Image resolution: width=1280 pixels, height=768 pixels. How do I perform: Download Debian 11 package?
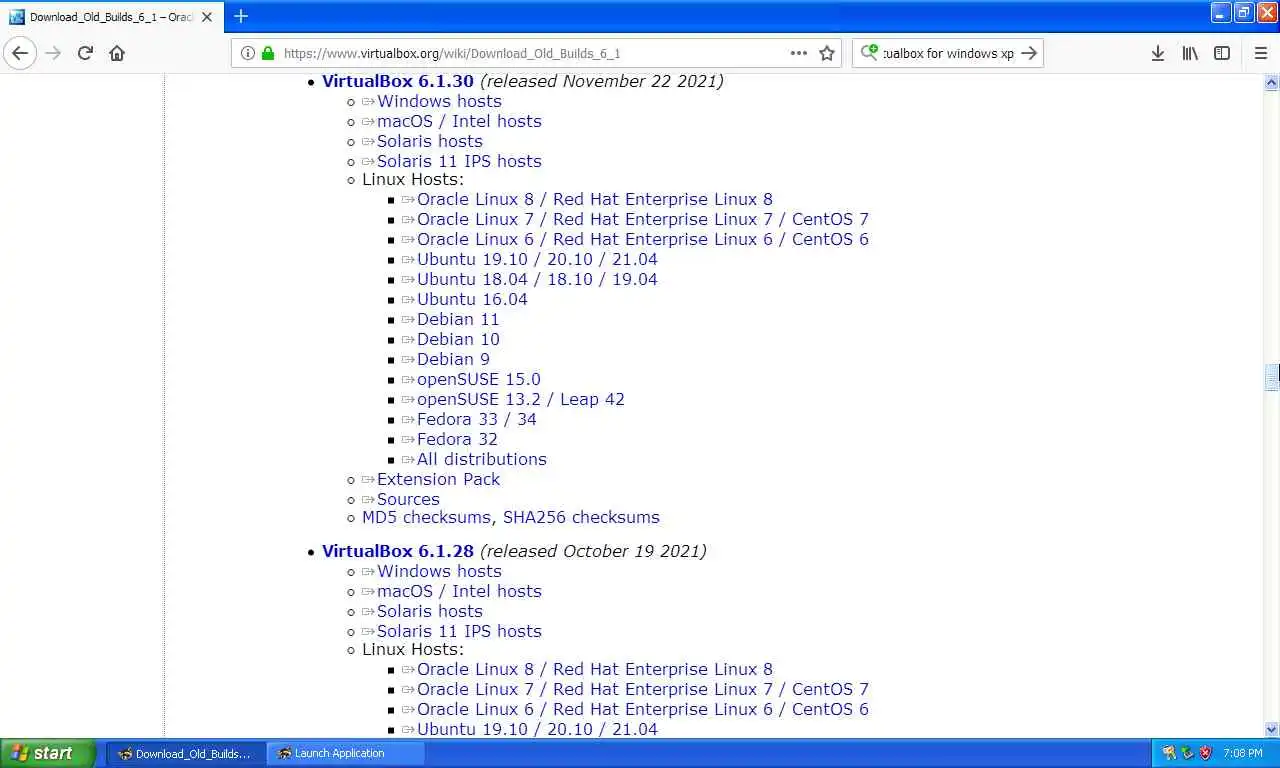point(458,319)
